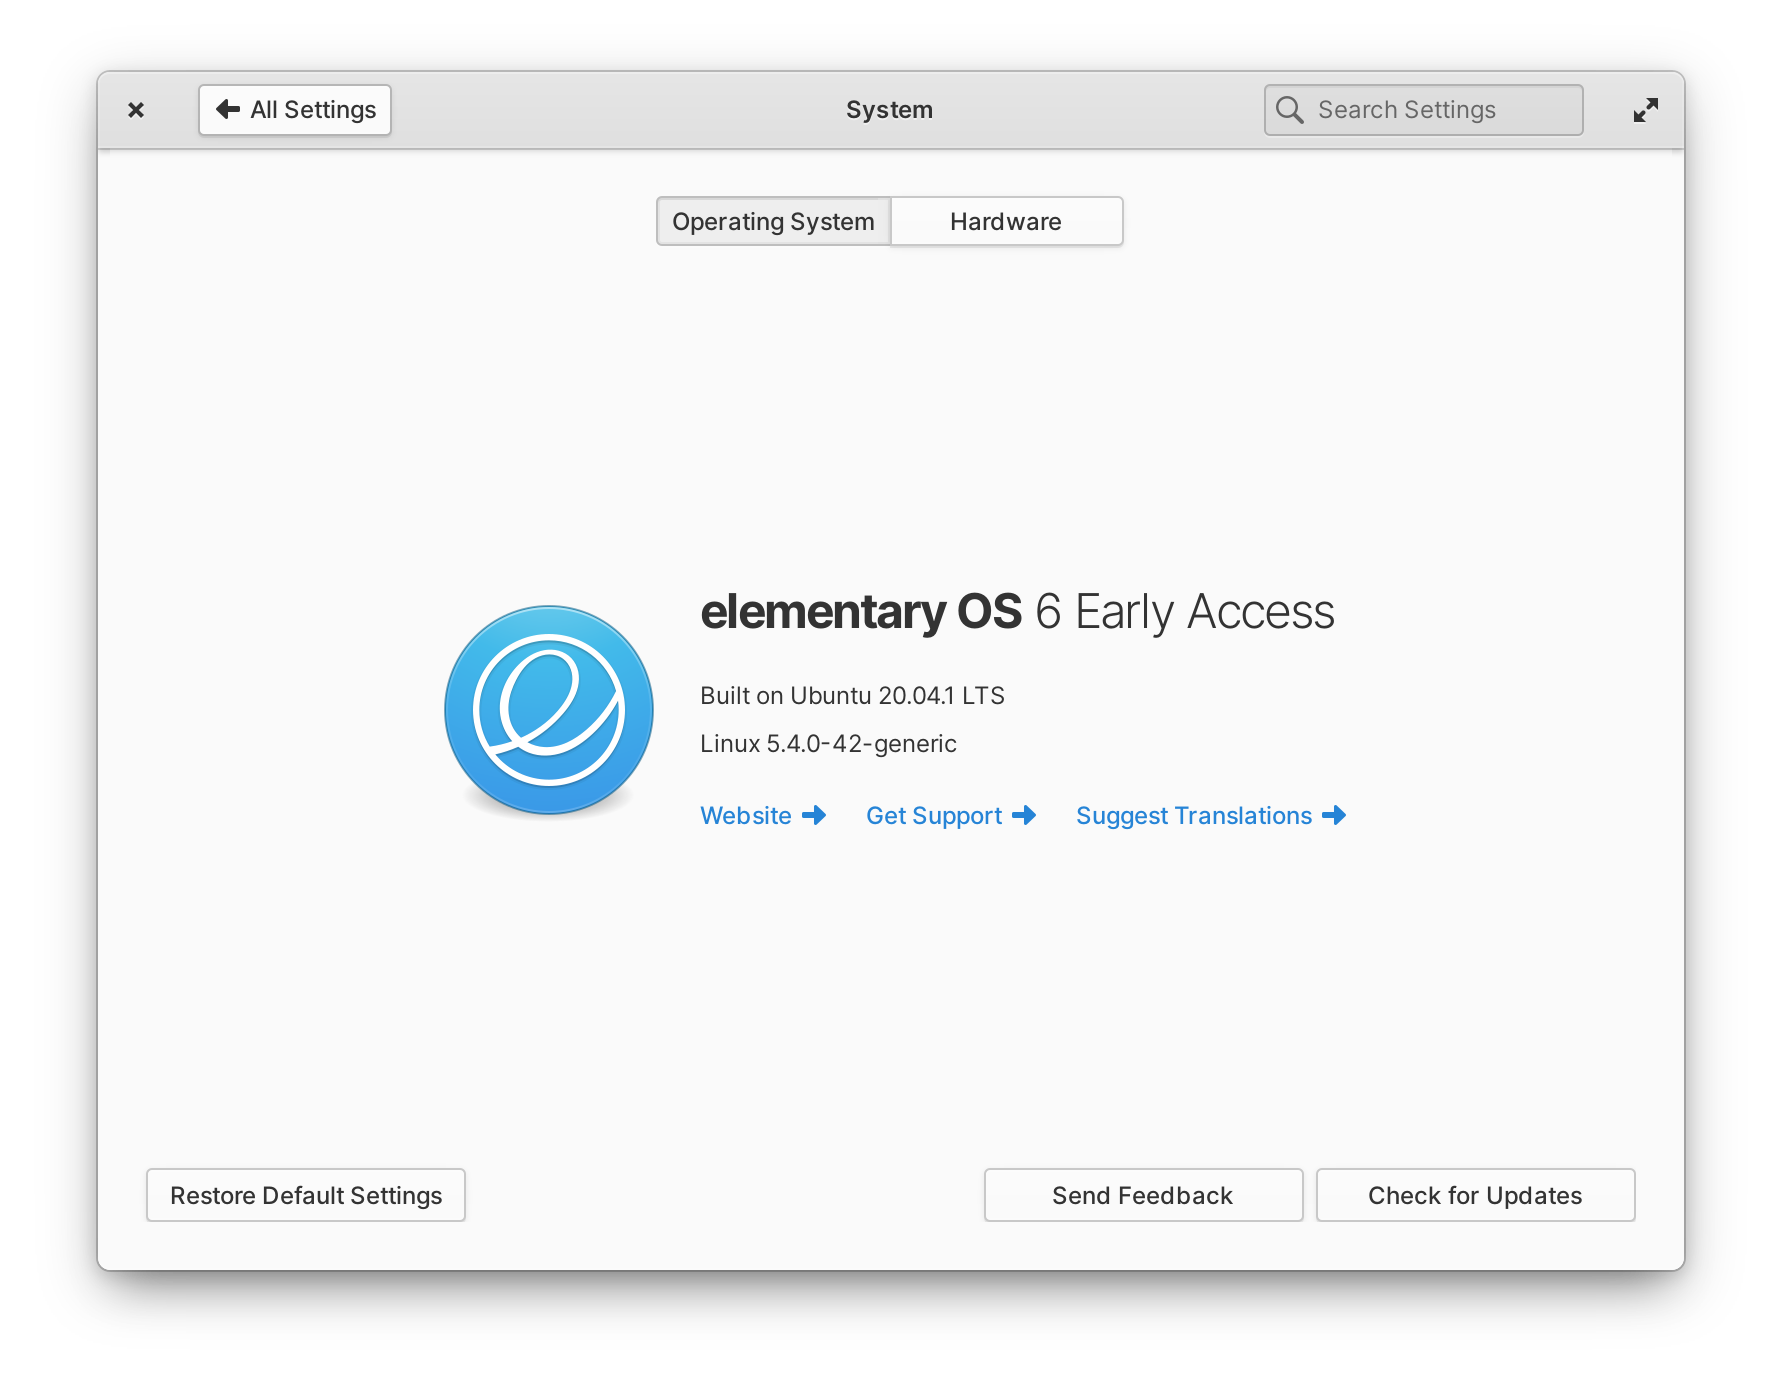Image resolution: width=1782 pixels, height=1394 pixels.
Task: Click the arrow icon after Get Support
Action: (x=1024, y=816)
